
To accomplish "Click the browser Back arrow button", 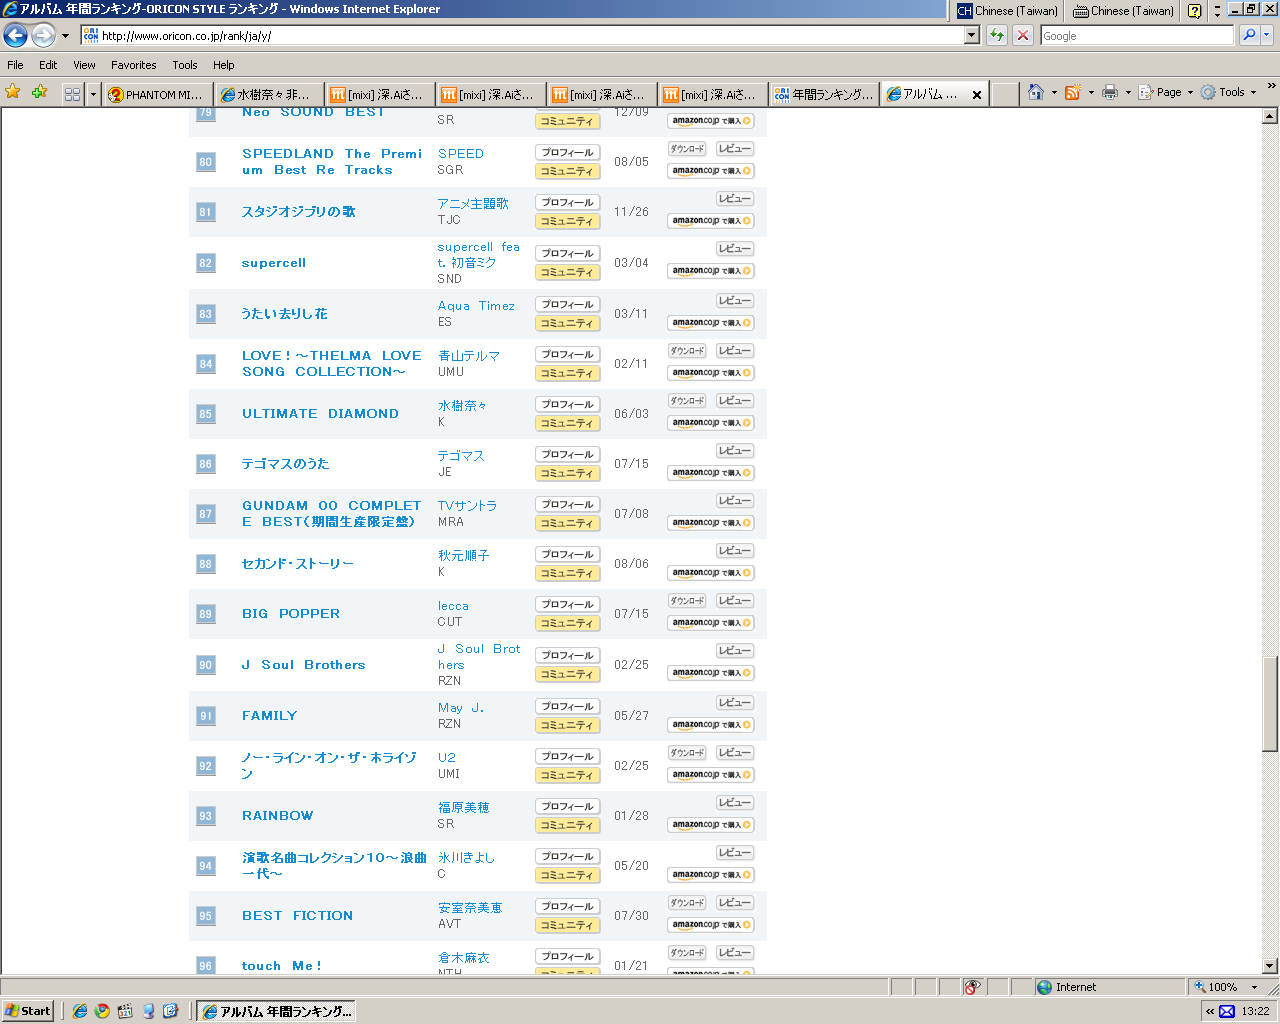I will pyautogui.click(x=15, y=36).
